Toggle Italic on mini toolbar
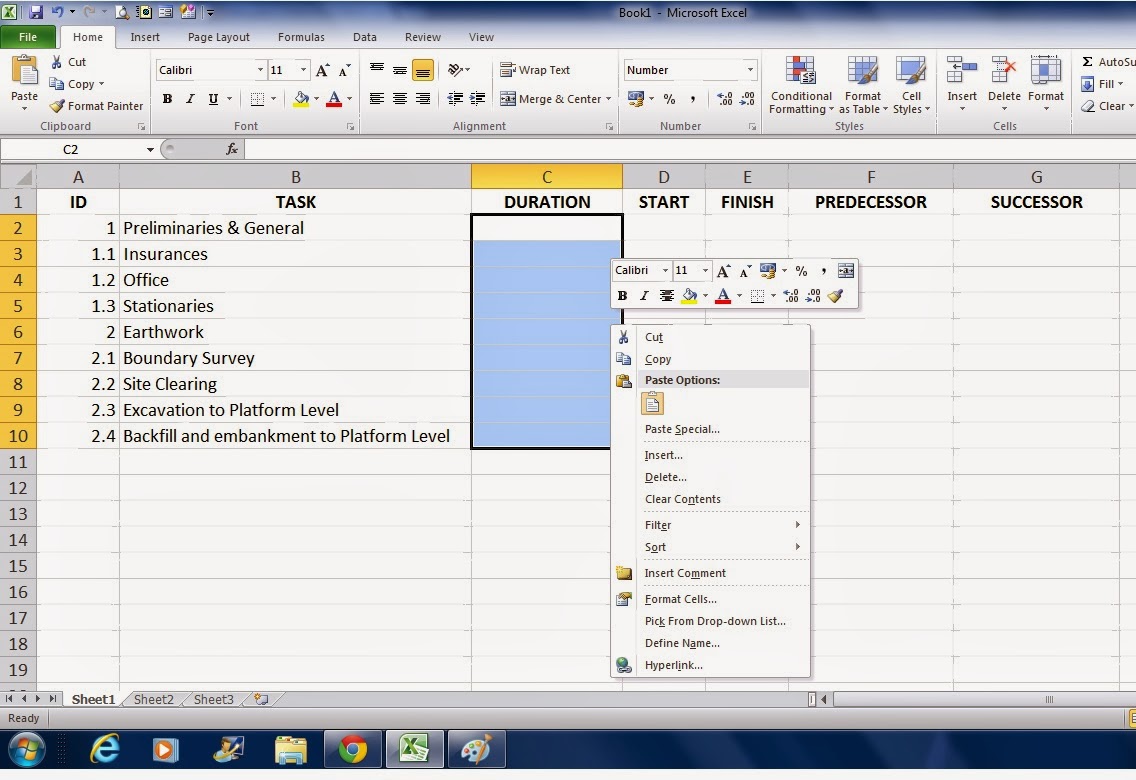This screenshot has width=1136, height=780. click(x=644, y=295)
